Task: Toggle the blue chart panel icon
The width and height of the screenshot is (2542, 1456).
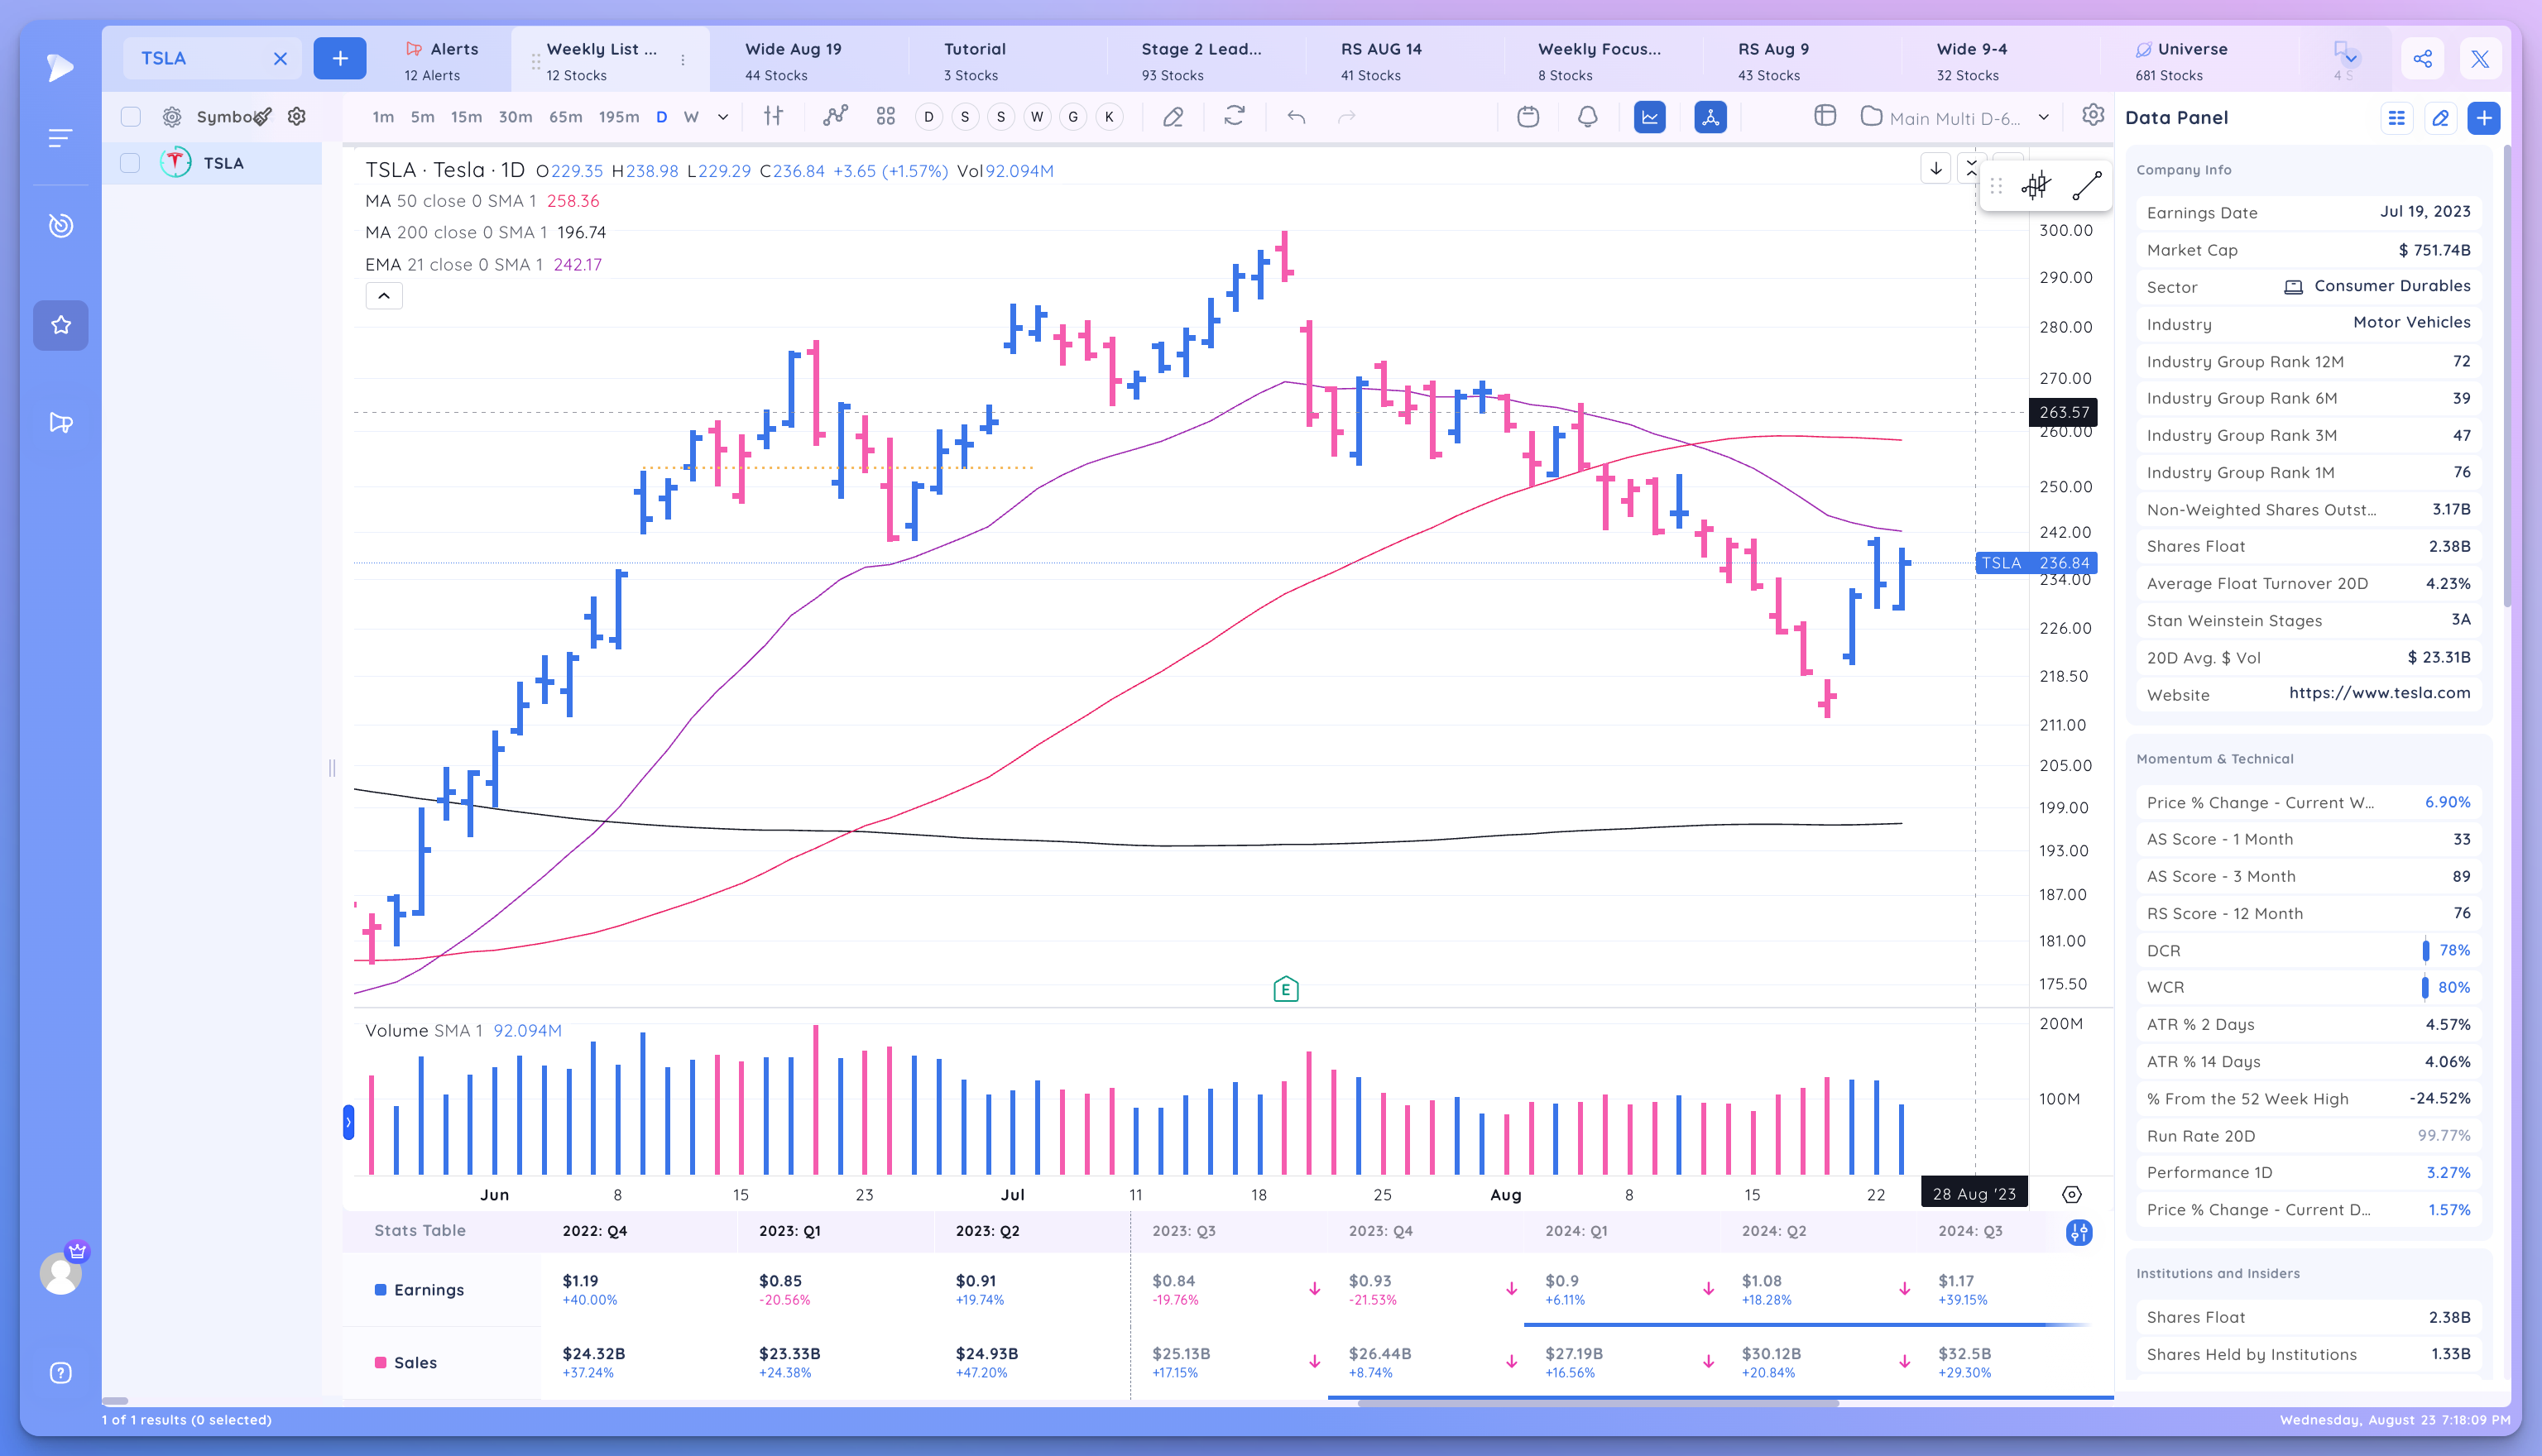Action: [x=1649, y=117]
